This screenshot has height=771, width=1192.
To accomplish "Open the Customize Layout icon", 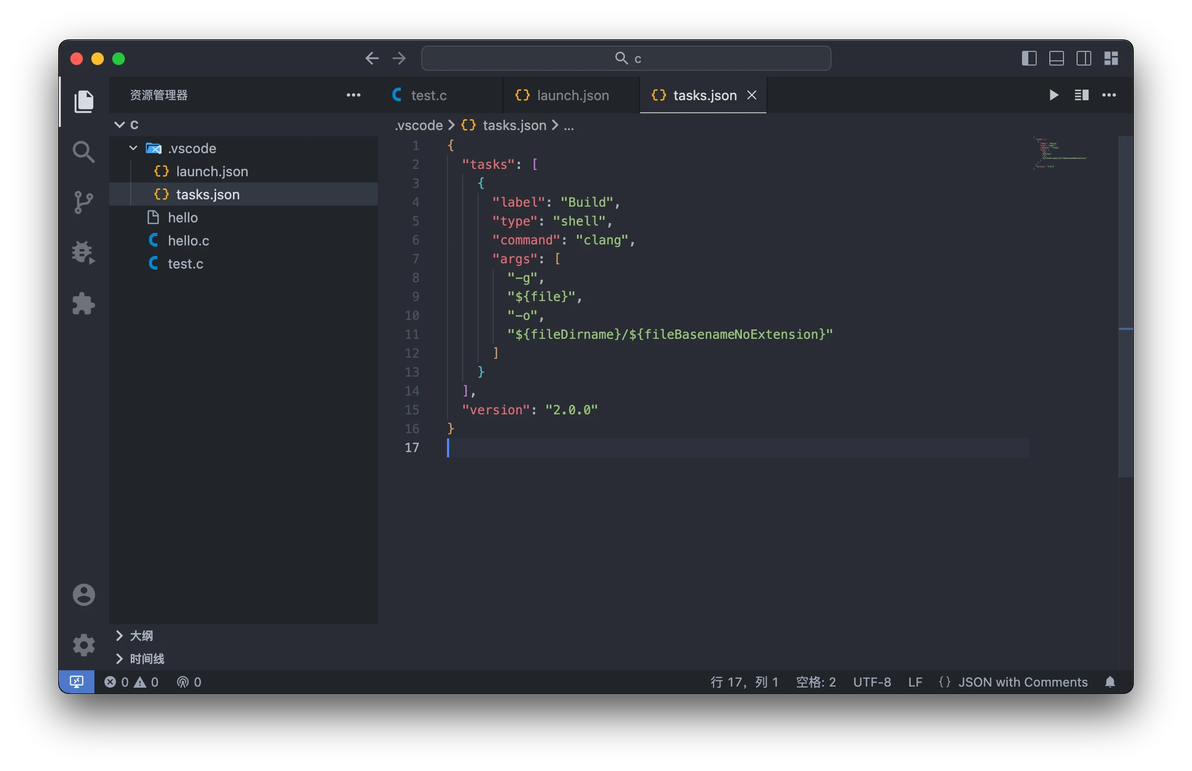I will (1111, 58).
